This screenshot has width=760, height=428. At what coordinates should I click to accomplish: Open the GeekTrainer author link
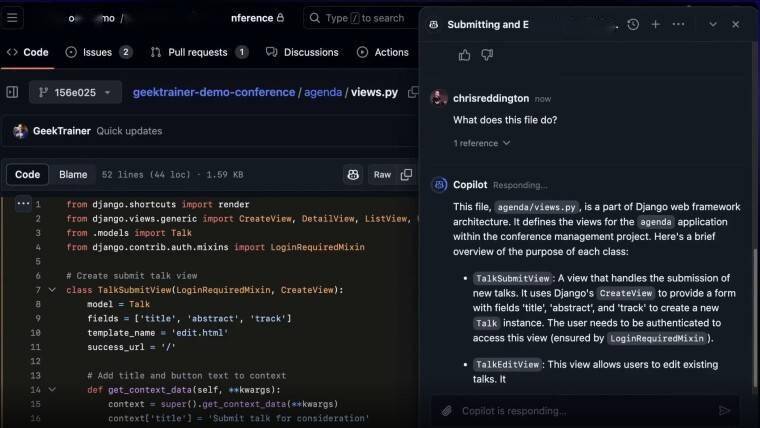(x=62, y=131)
